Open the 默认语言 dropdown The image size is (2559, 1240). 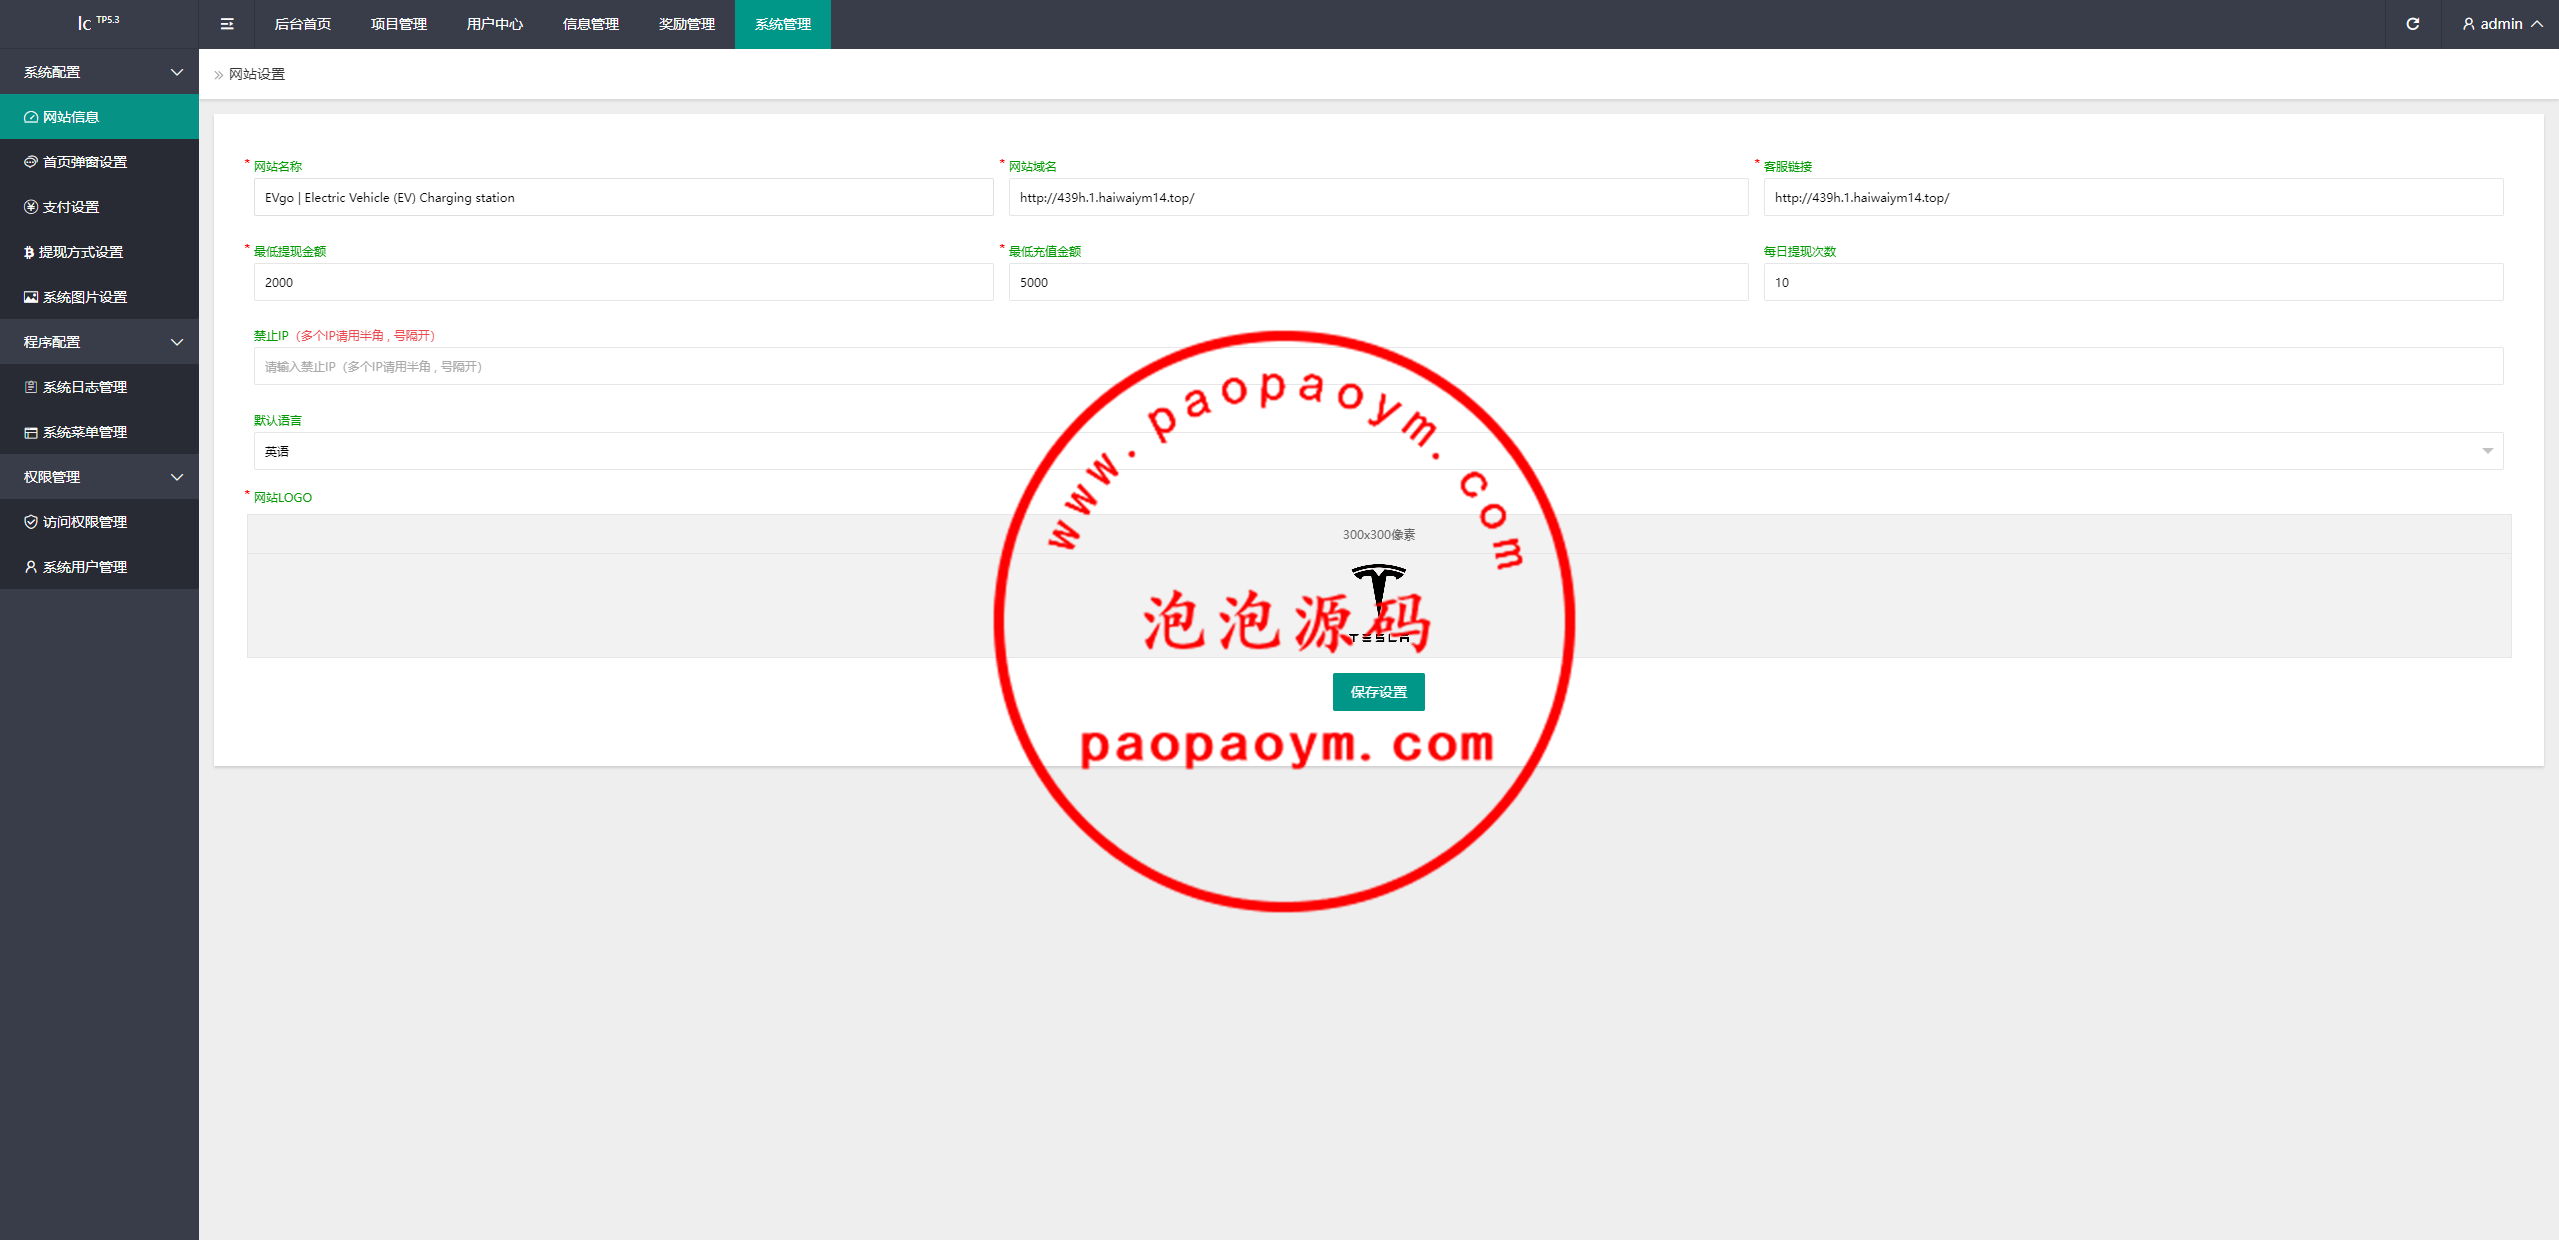point(1378,451)
